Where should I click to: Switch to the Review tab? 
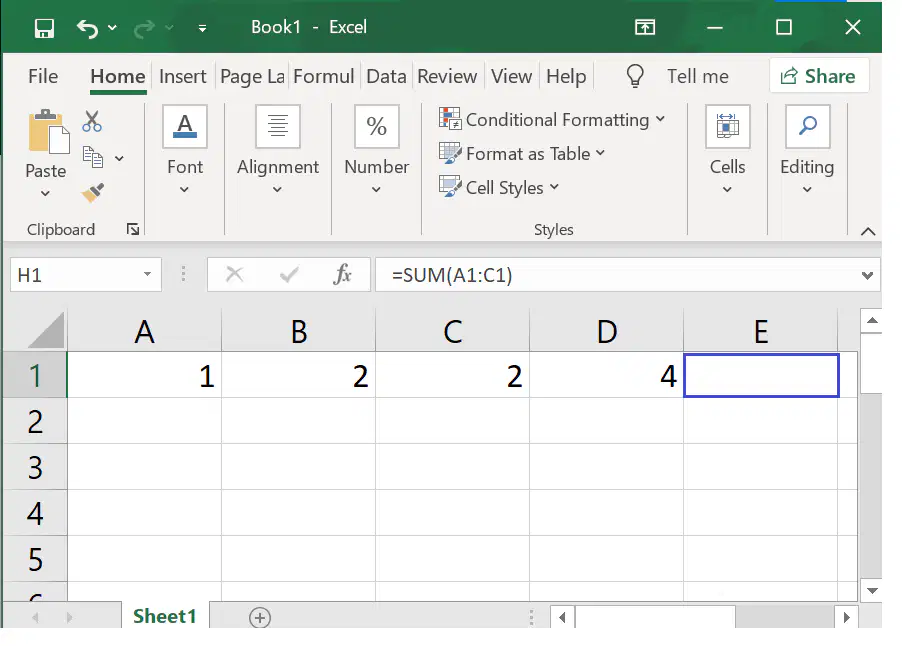click(447, 76)
